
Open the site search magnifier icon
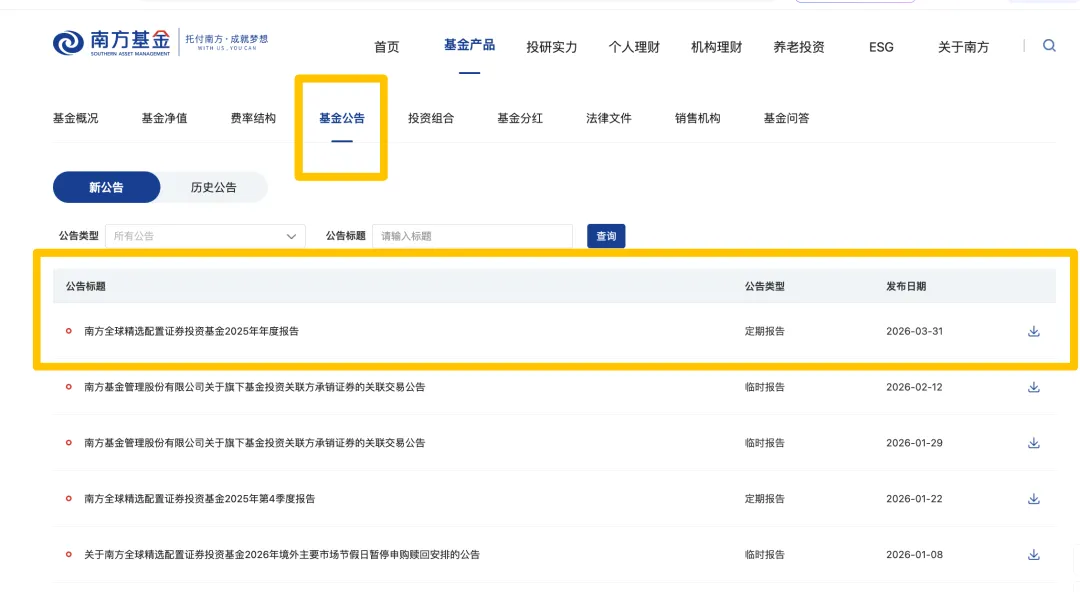pos(1049,45)
